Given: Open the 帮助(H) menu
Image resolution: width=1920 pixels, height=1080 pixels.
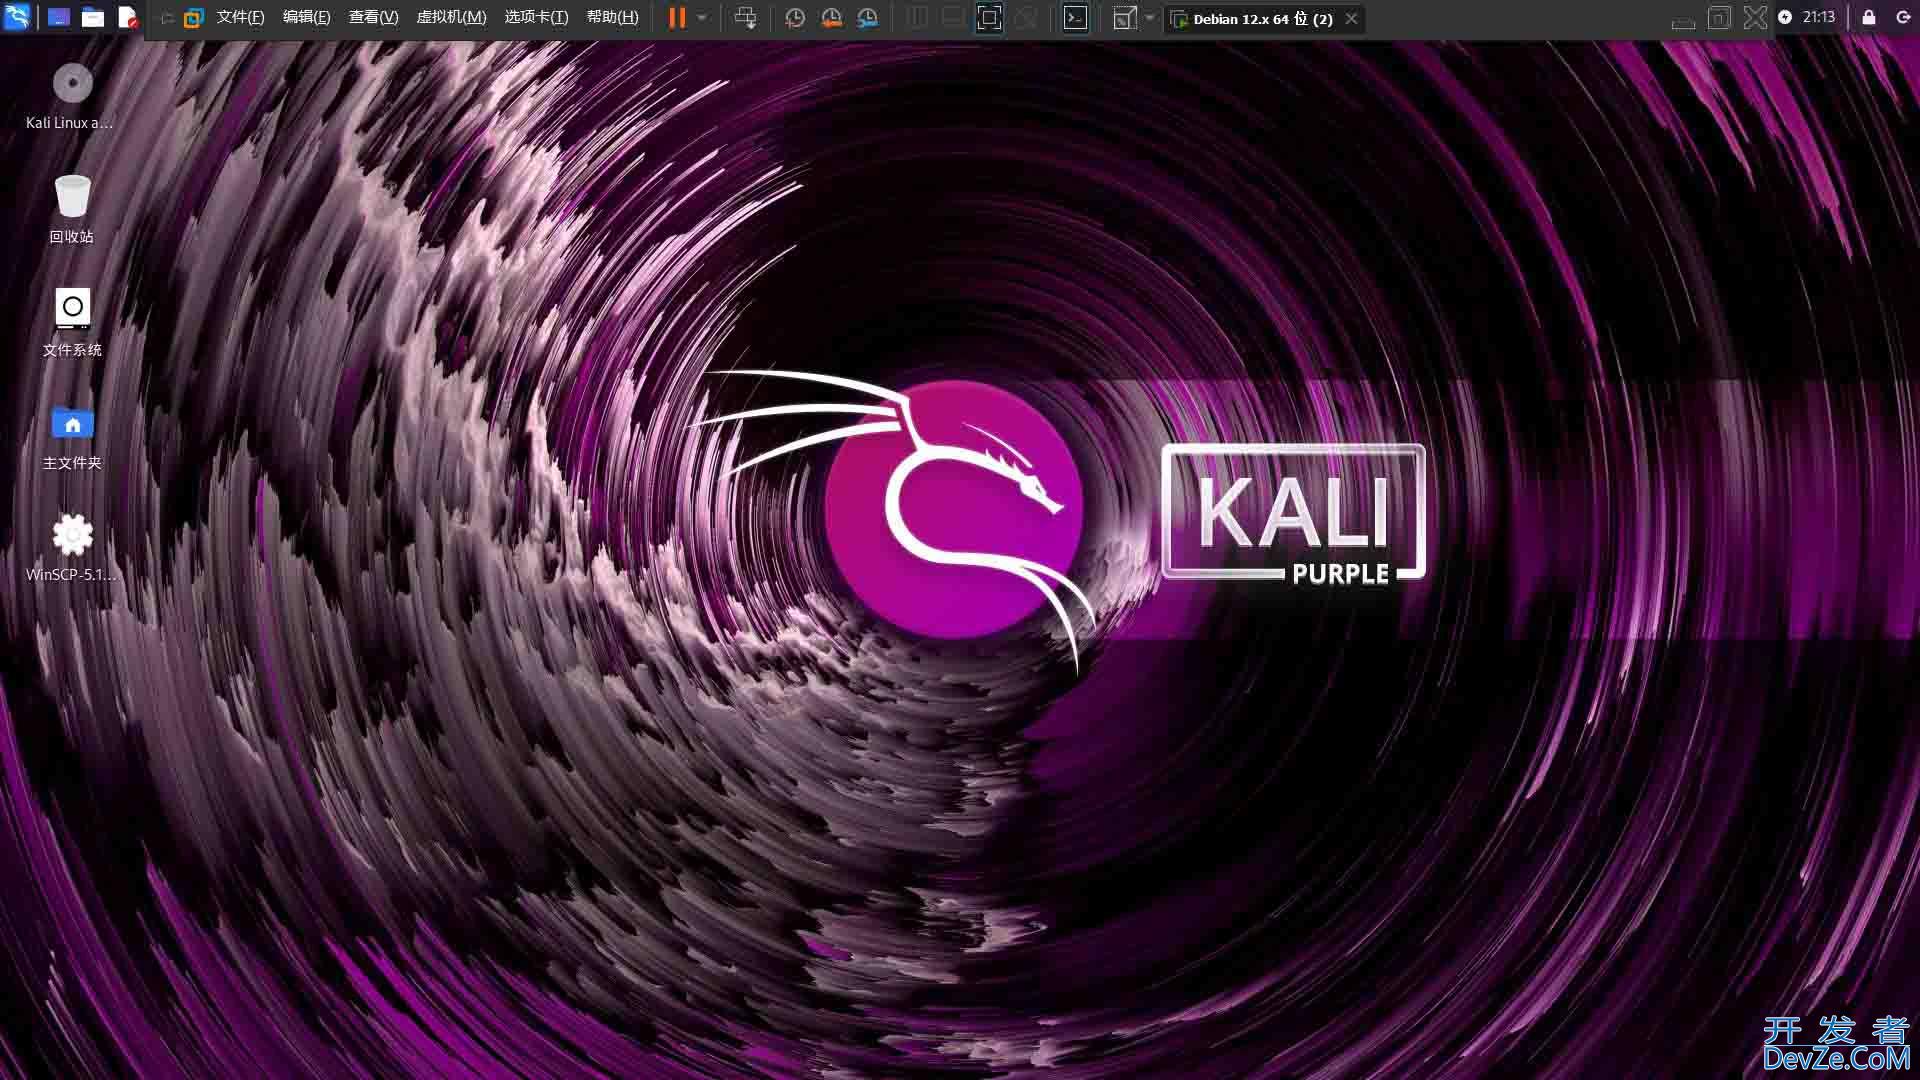Looking at the screenshot, I should tap(612, 18).
